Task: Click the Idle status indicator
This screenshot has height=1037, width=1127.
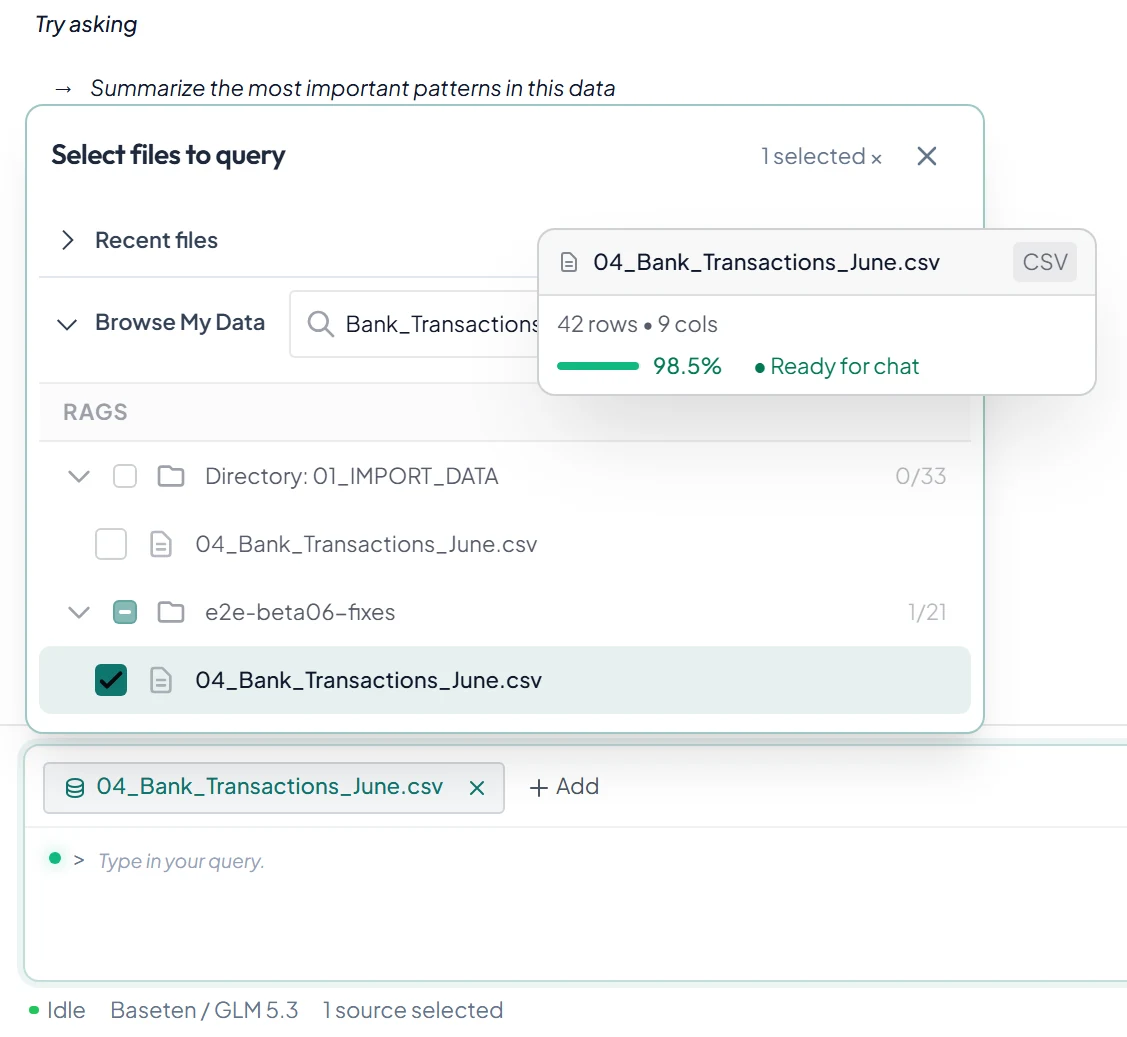Action: click(57, 1010)
